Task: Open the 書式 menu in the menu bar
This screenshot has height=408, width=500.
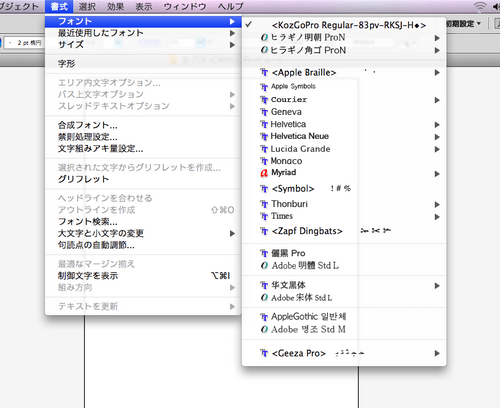Action: point(59,6)
